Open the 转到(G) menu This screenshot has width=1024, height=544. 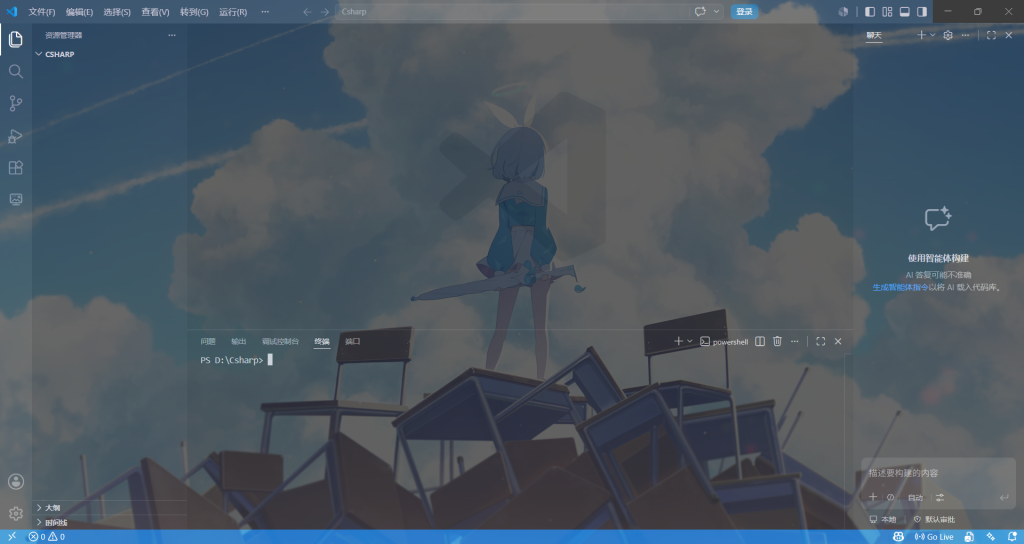tap(194, 12)
